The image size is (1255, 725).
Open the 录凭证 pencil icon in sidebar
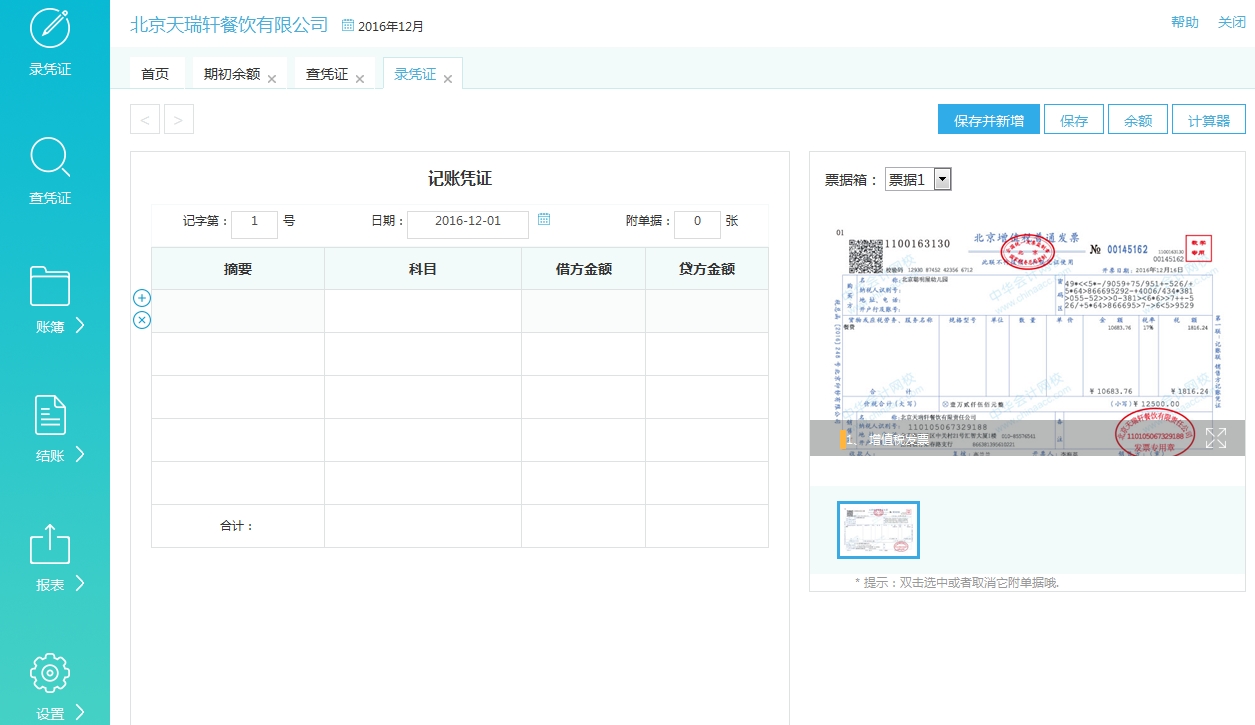(50, 27)
